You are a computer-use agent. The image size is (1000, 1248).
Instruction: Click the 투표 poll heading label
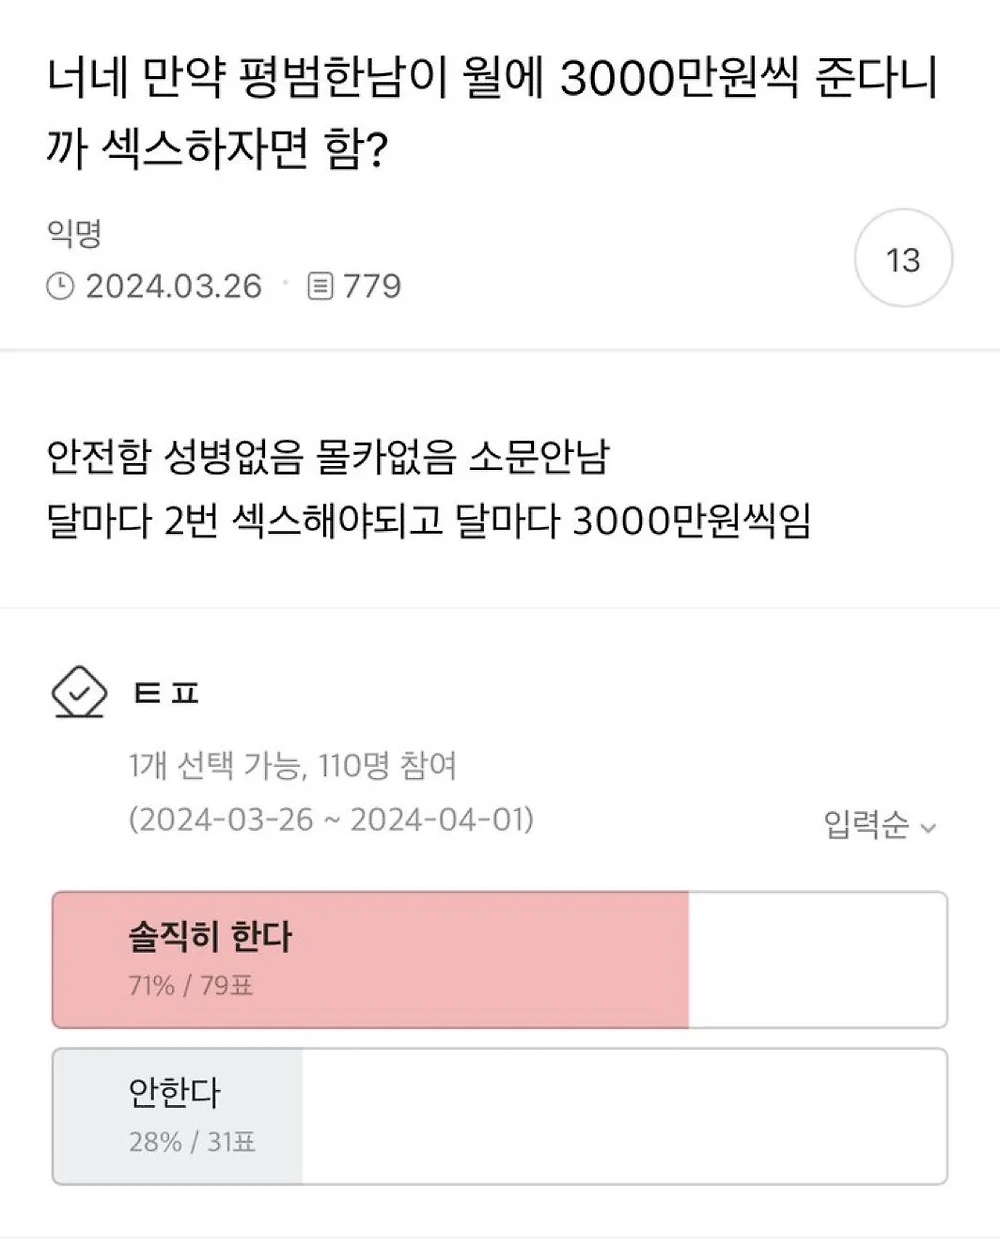click(167, 693)
